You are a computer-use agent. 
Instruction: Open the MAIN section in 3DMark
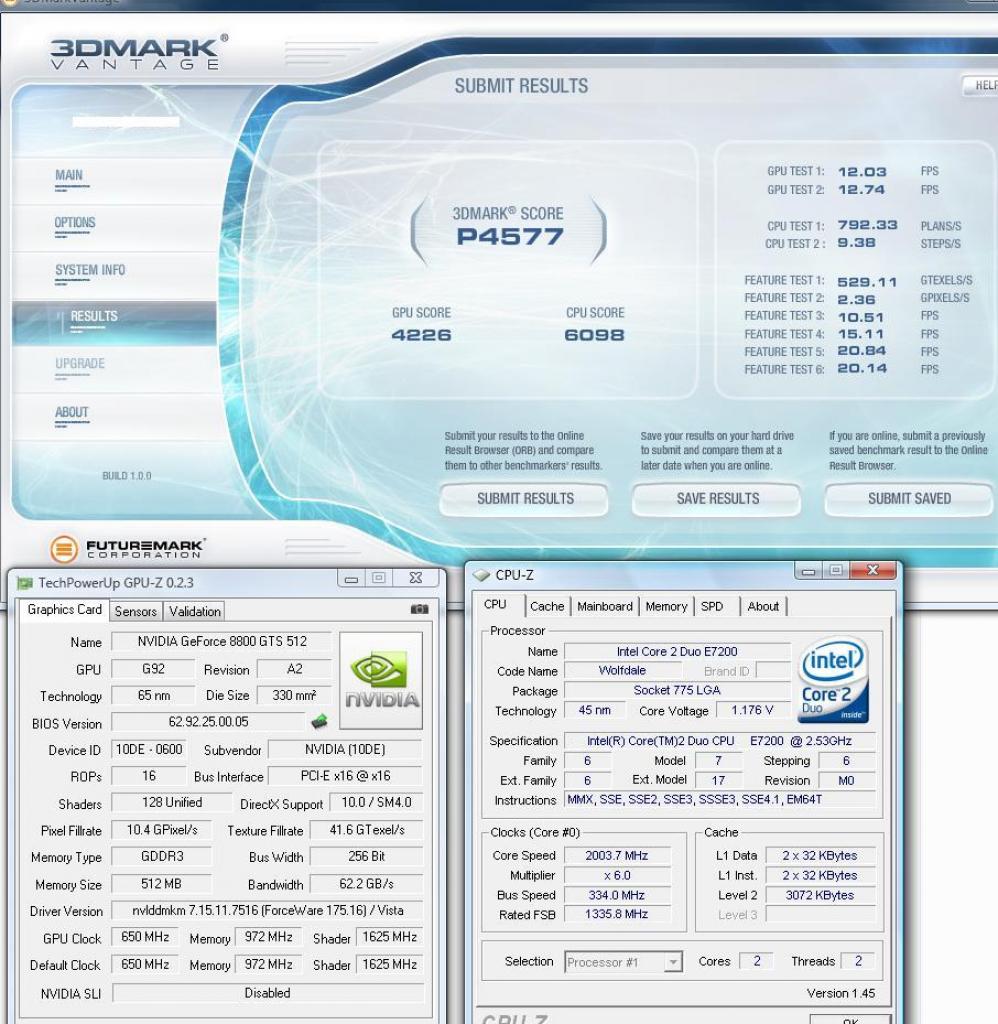tap(69, 175)
